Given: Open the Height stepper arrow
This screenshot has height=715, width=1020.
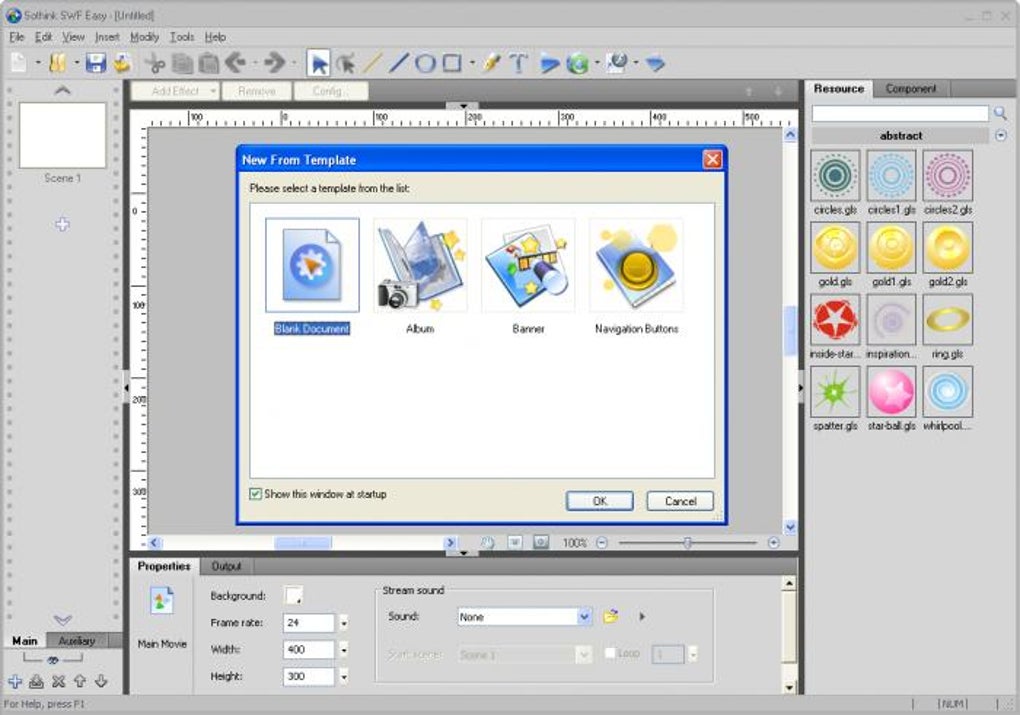Looking at the screenshot, I should [344, 677].
